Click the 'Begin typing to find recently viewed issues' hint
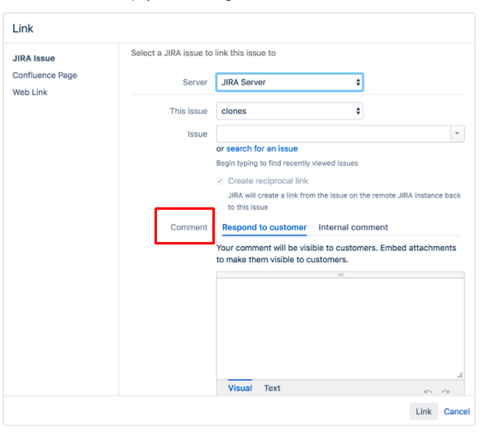Screen dimensions: 504x432 287,163
